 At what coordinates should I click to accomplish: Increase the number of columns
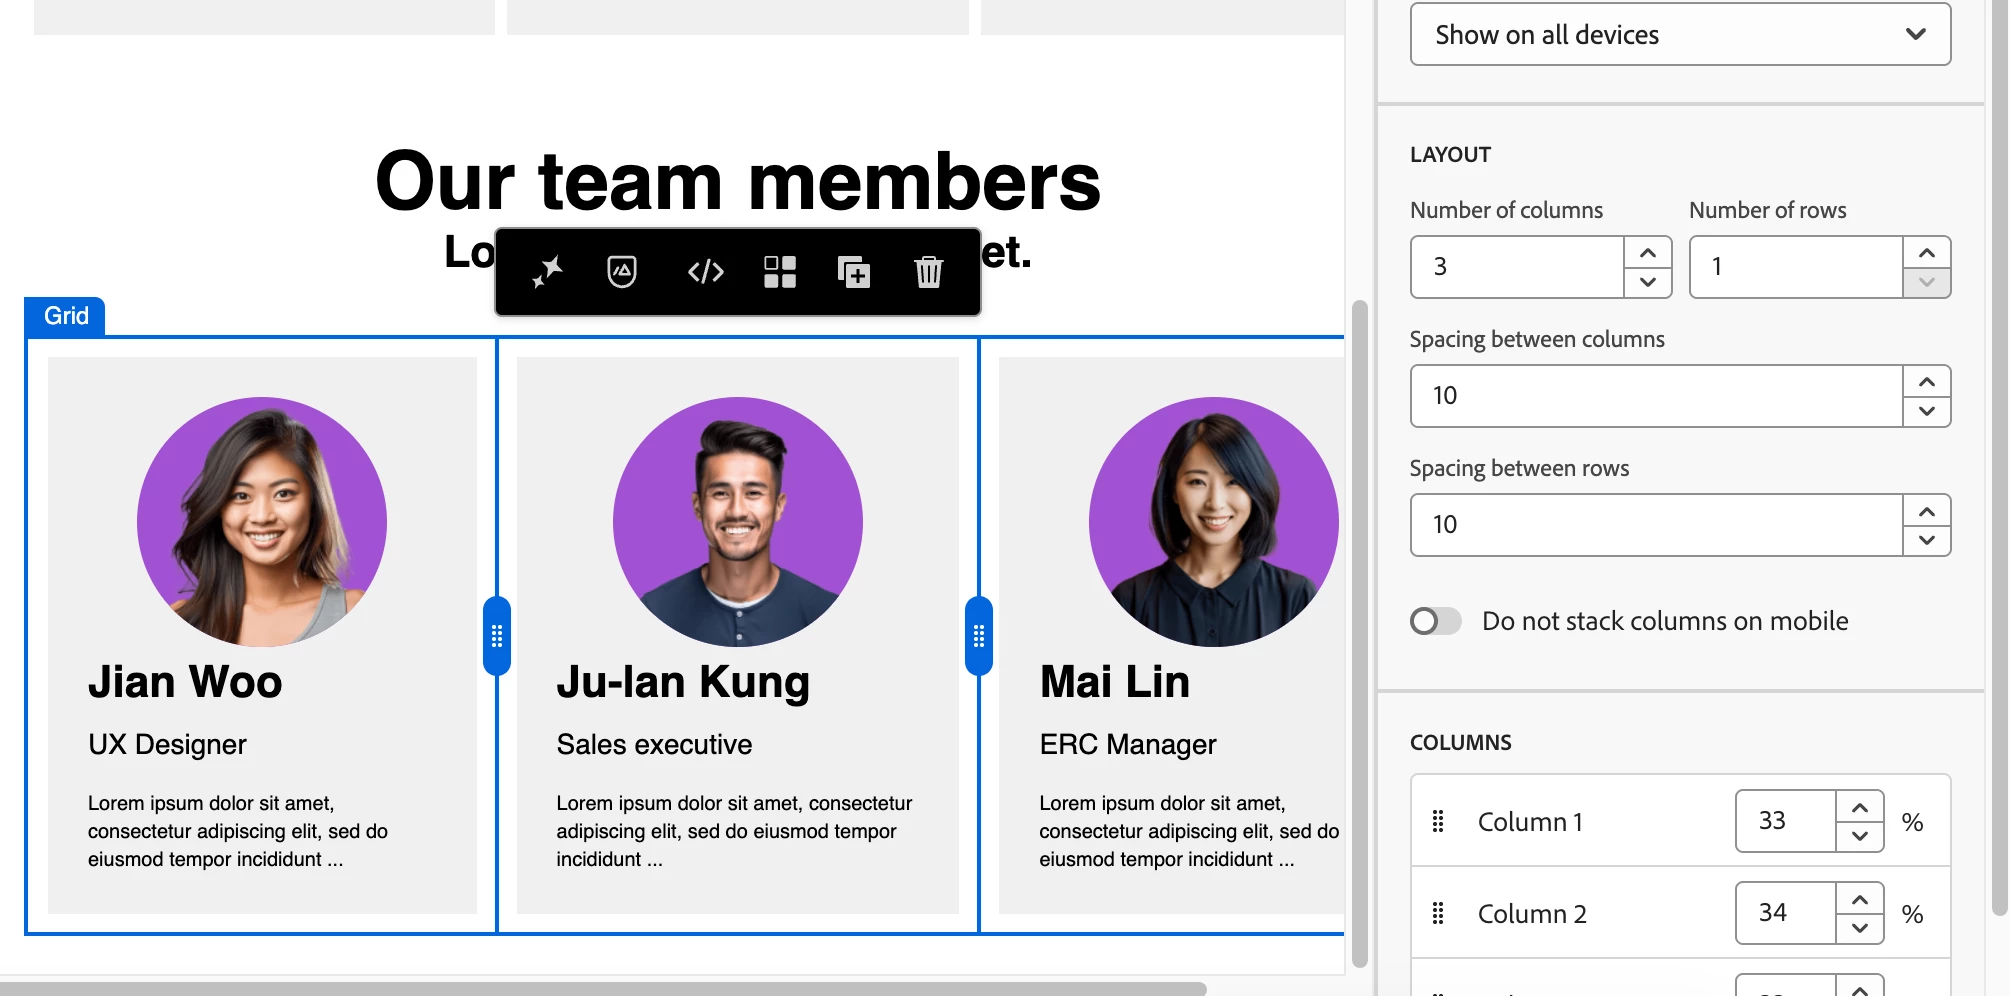(1648, 252)
